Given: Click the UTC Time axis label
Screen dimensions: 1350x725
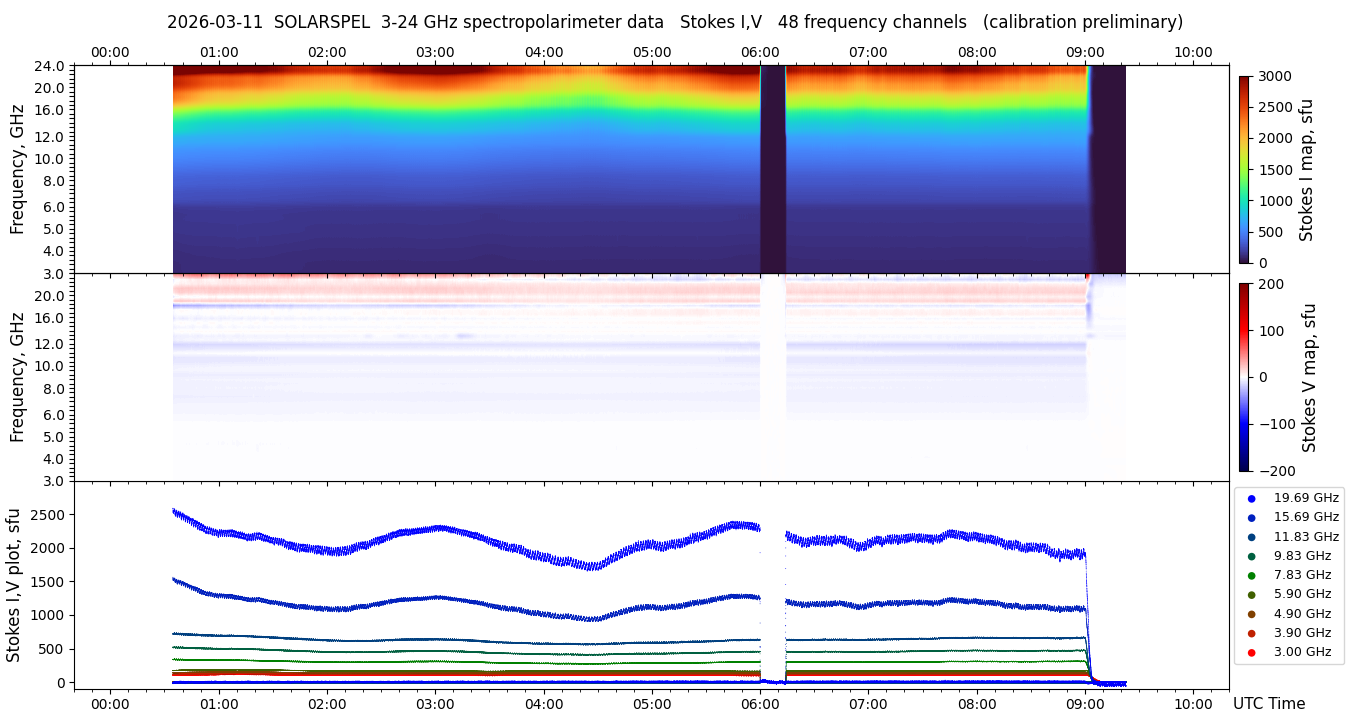Looking at the screenshot, I should pos(1268,704).
